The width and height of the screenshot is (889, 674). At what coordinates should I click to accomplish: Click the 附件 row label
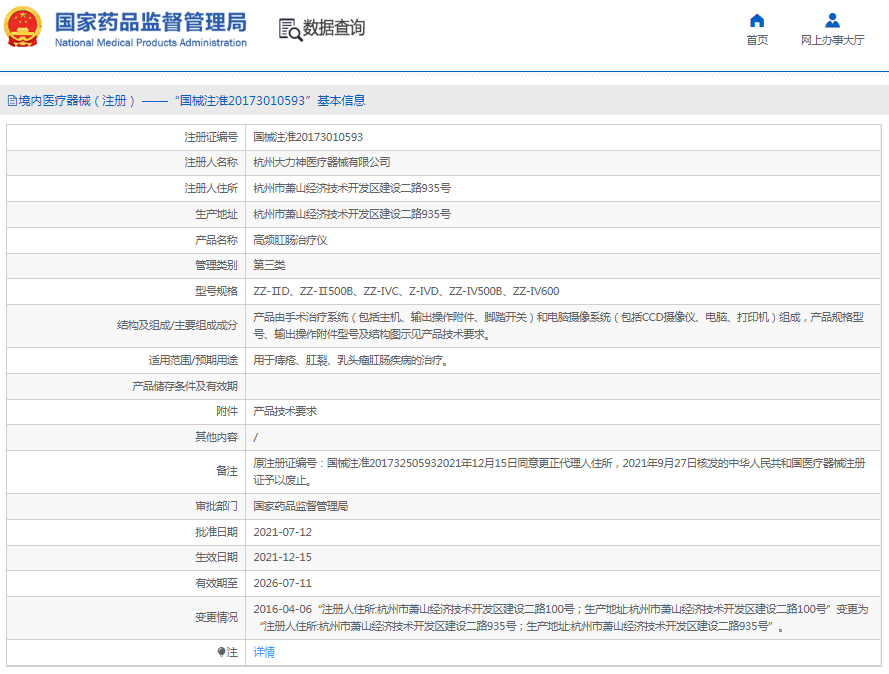coord(227,412)
